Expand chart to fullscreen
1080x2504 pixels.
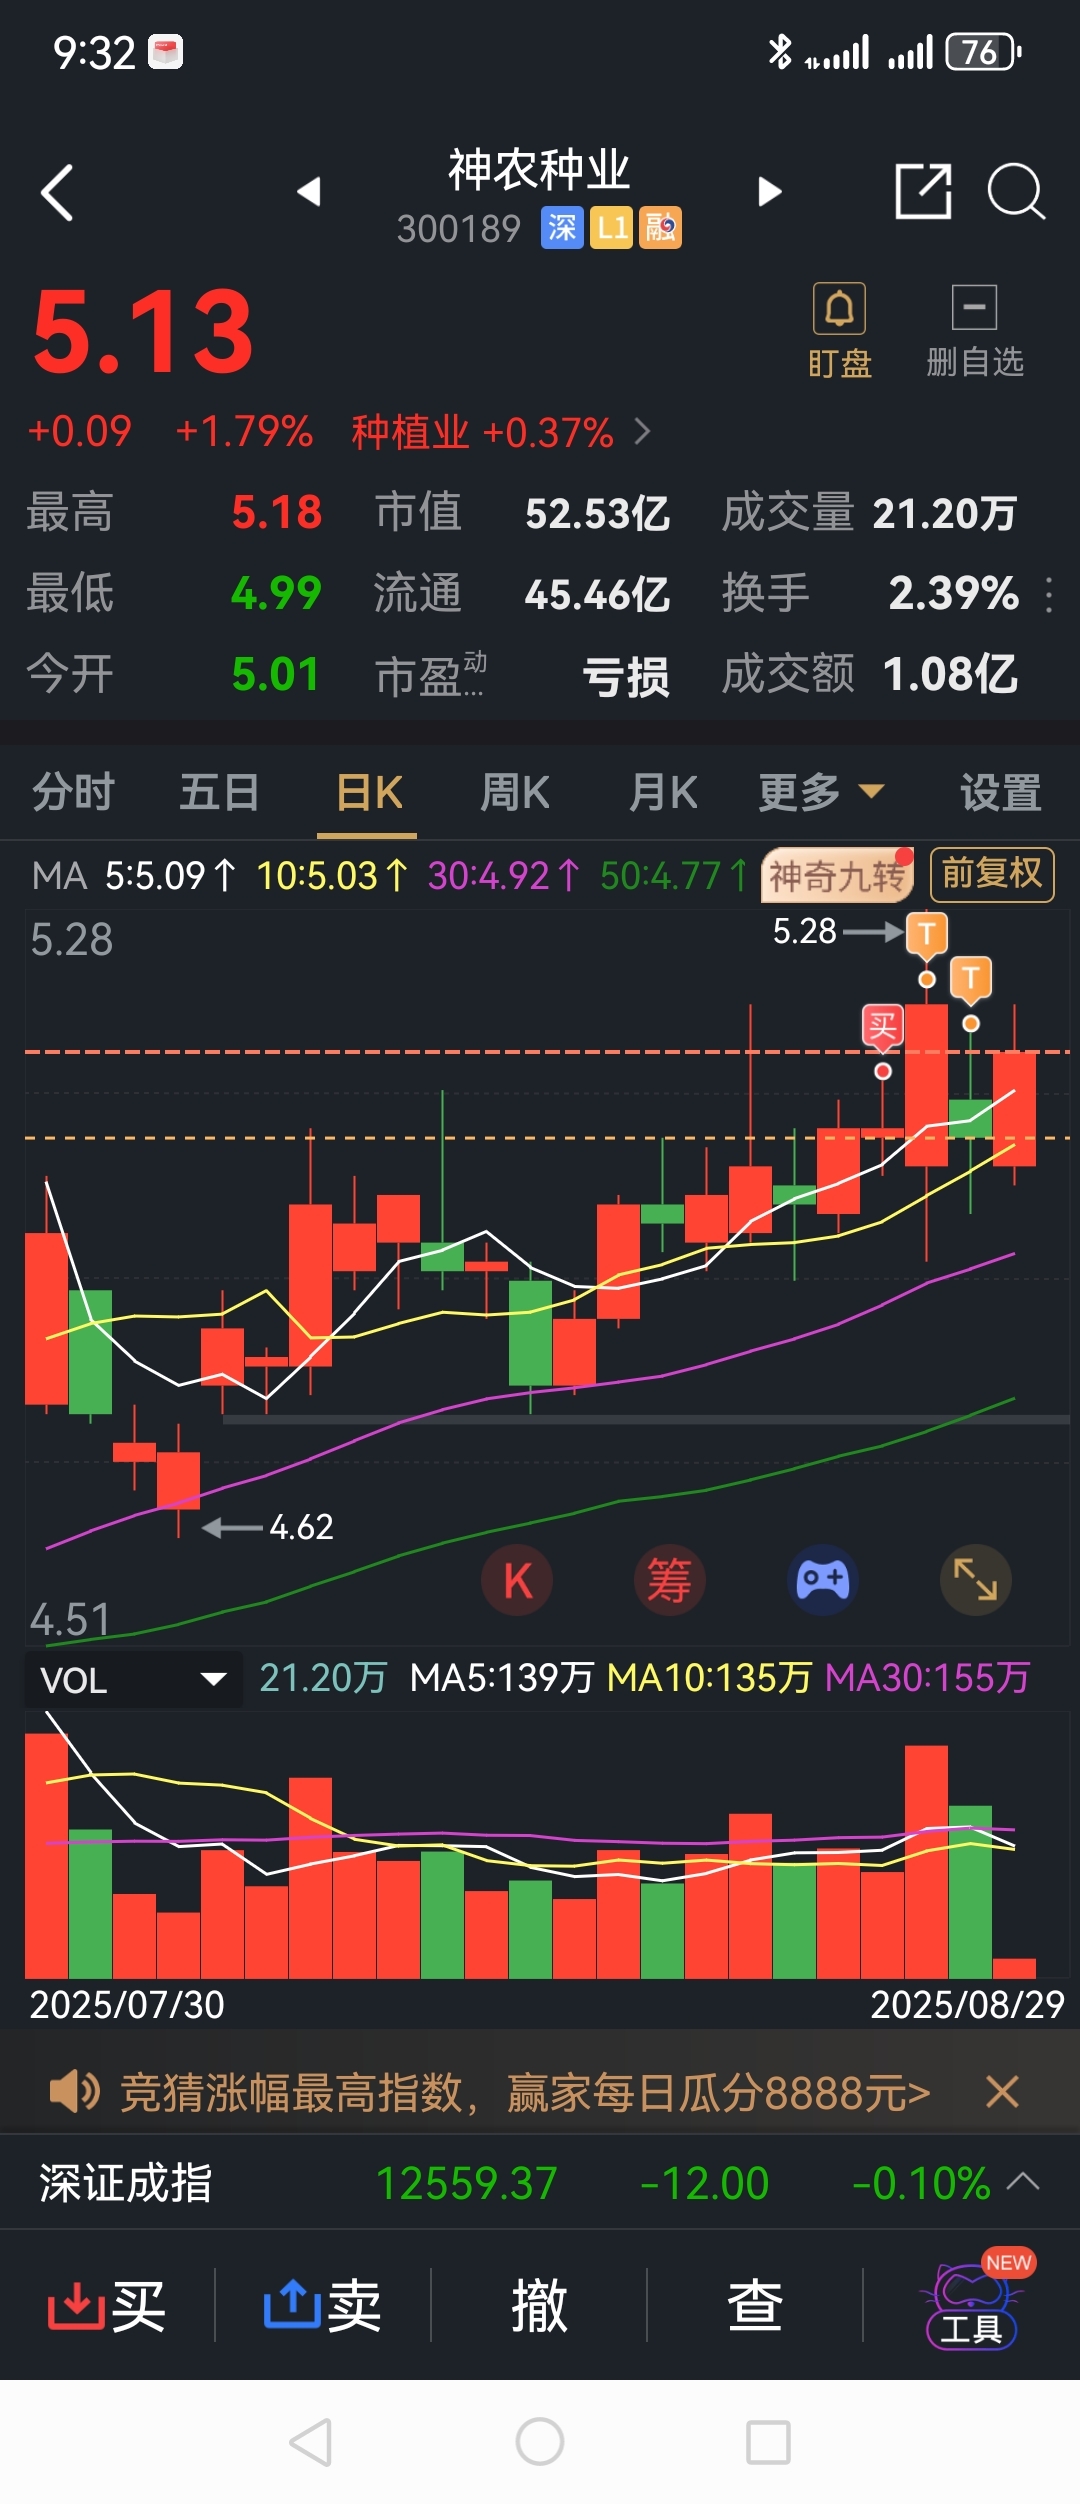976,1581
